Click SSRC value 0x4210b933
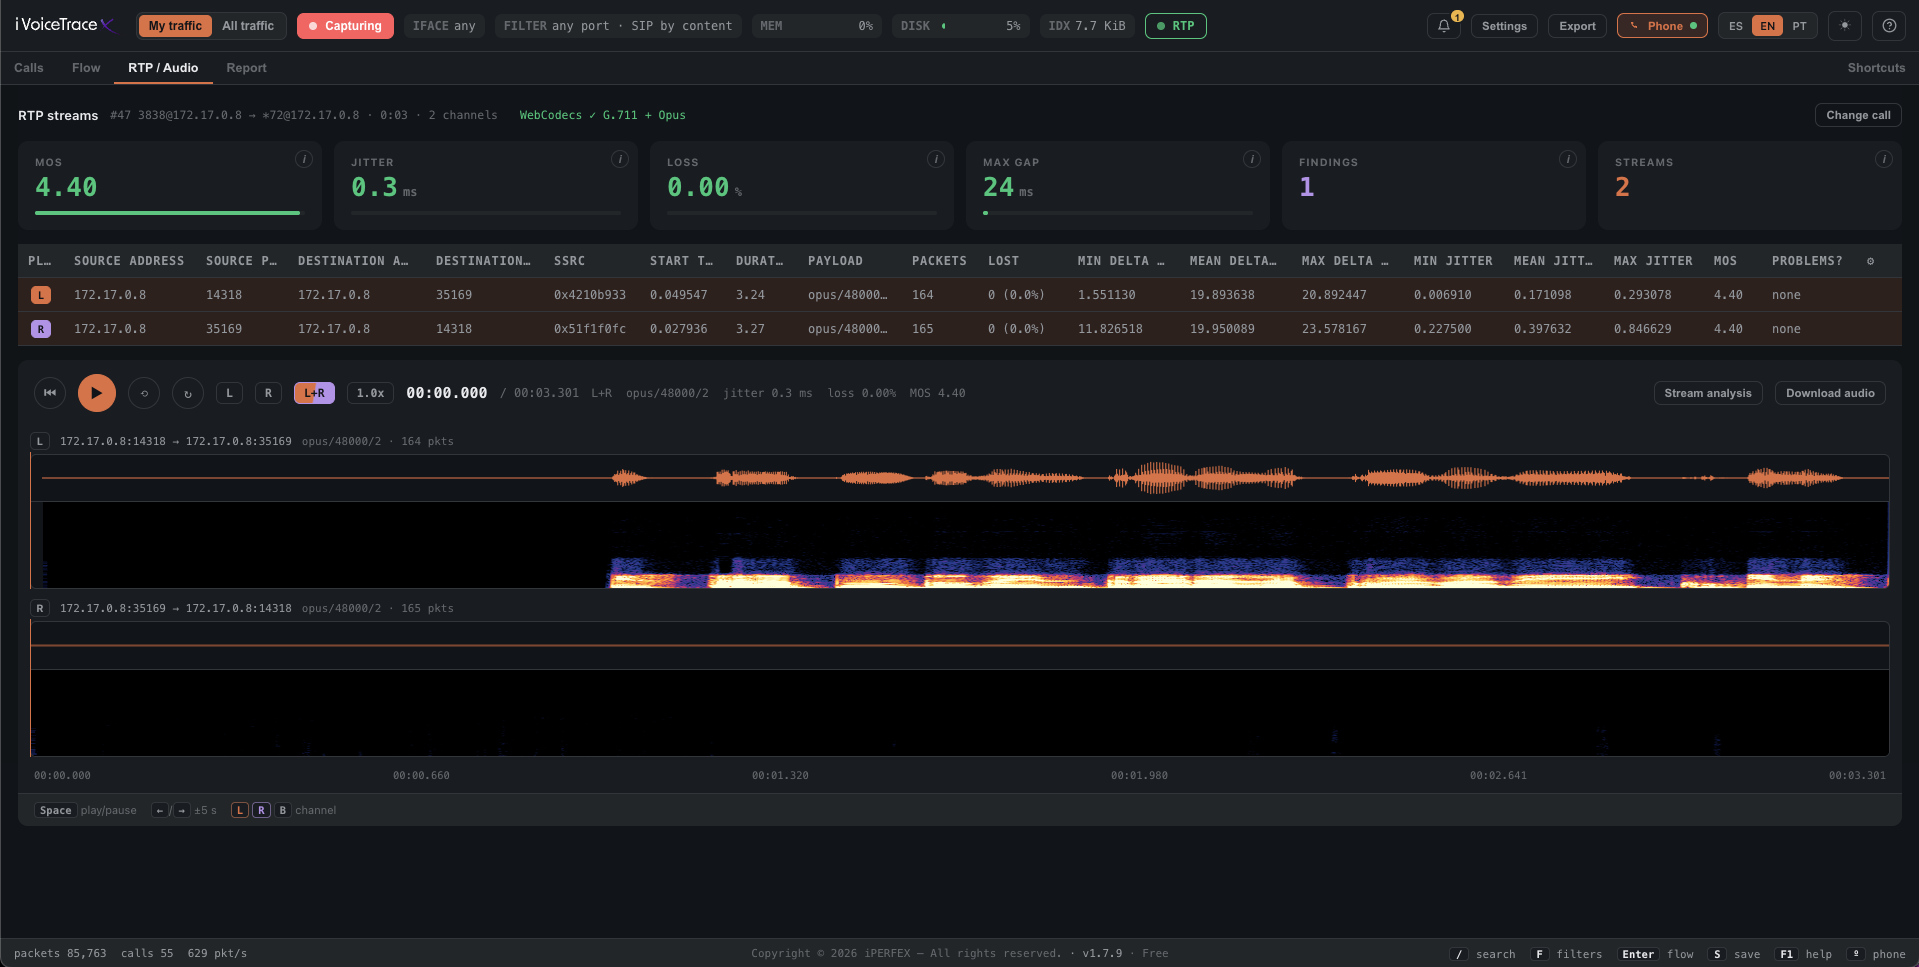This screenshot has width=1919, height=967. click(x=590, y=295)
